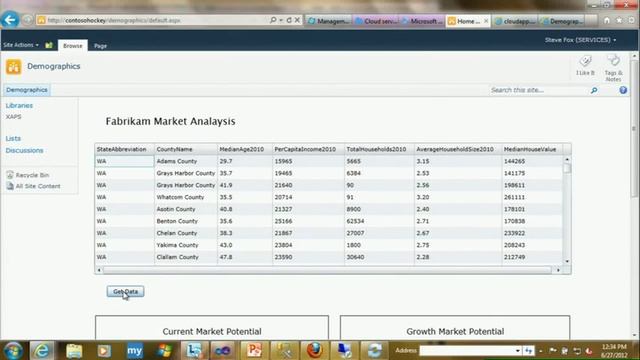Open the SharePoint help icon
The image size is (640, 360).
pos(623,90)
